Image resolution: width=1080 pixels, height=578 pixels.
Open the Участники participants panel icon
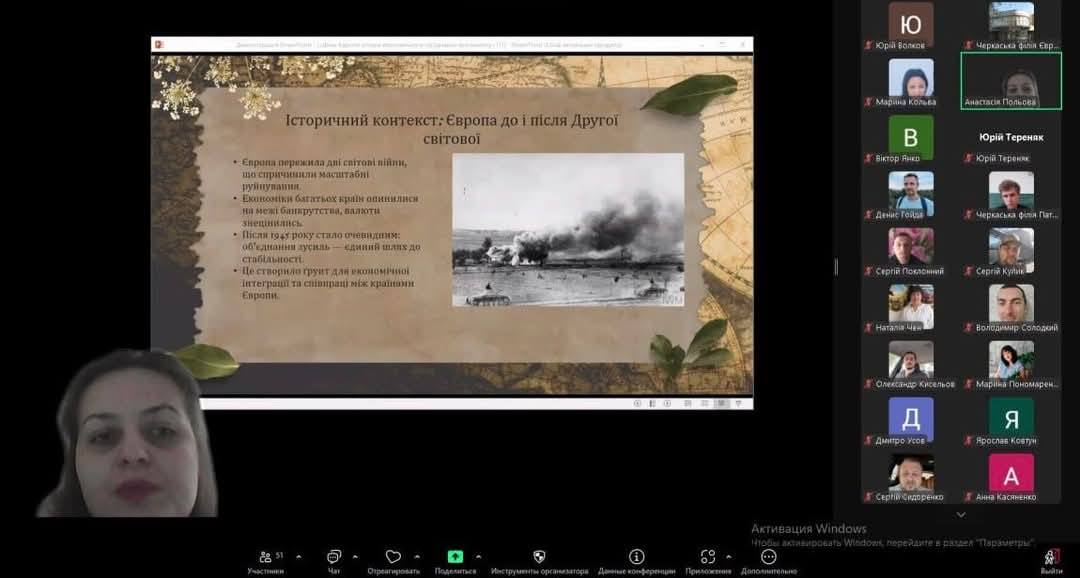coord(266,556)
